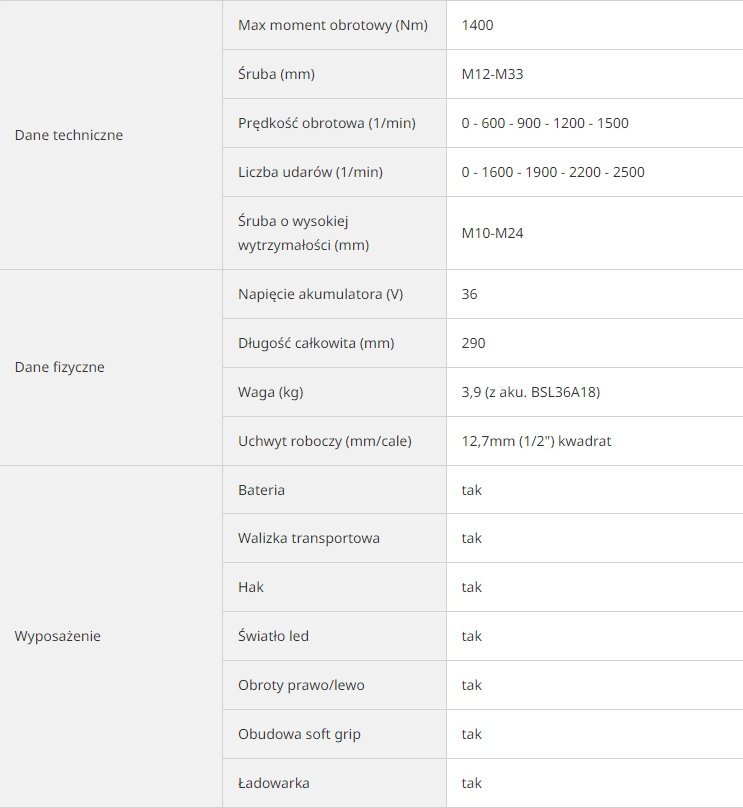The image size is (743, 808).
Task: Click the 'Dane techniczne' section header cell
Action: [69, 135]
